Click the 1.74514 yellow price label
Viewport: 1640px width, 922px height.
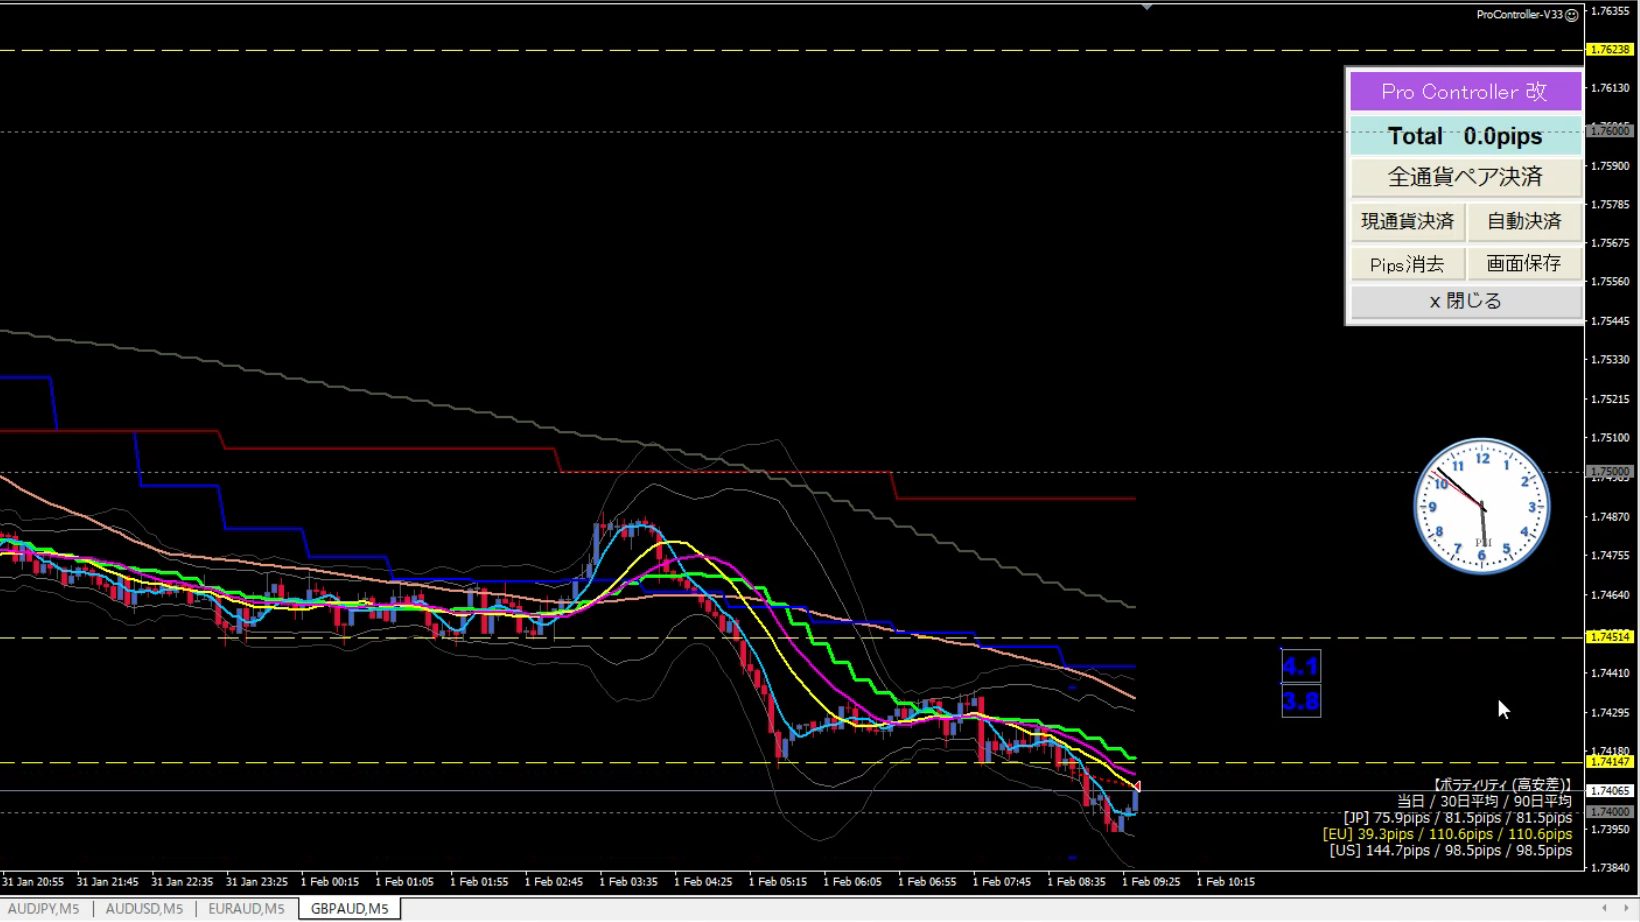[x=1610, y=636]
